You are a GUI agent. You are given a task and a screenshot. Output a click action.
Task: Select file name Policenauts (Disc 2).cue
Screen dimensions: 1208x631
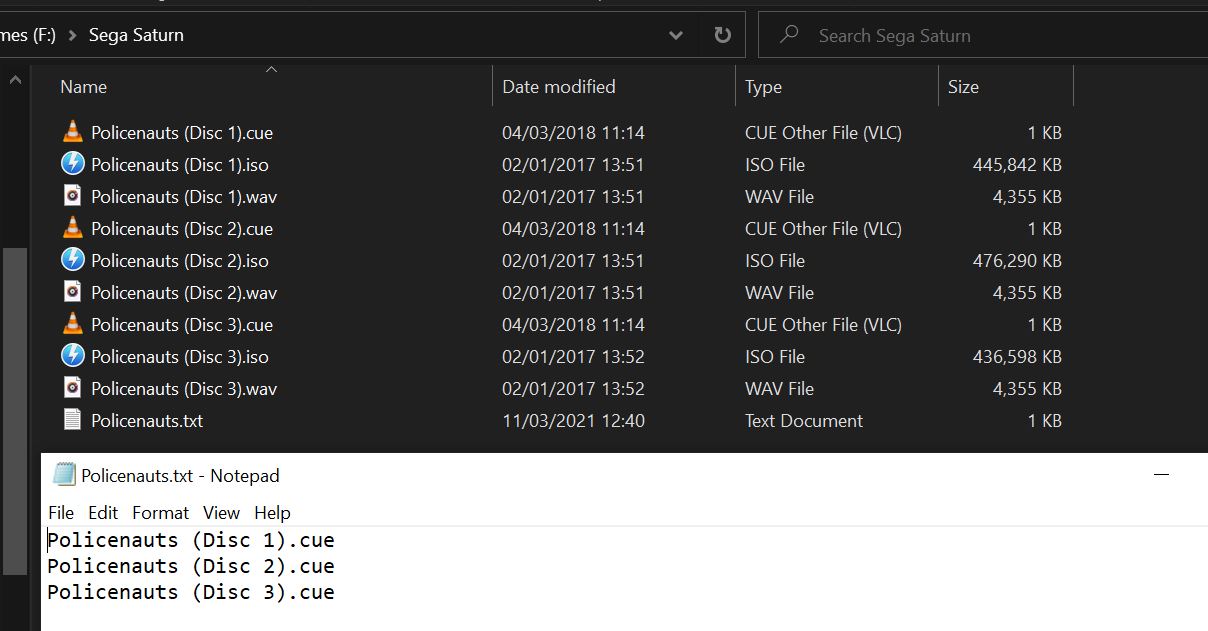[x=182, y=228]
